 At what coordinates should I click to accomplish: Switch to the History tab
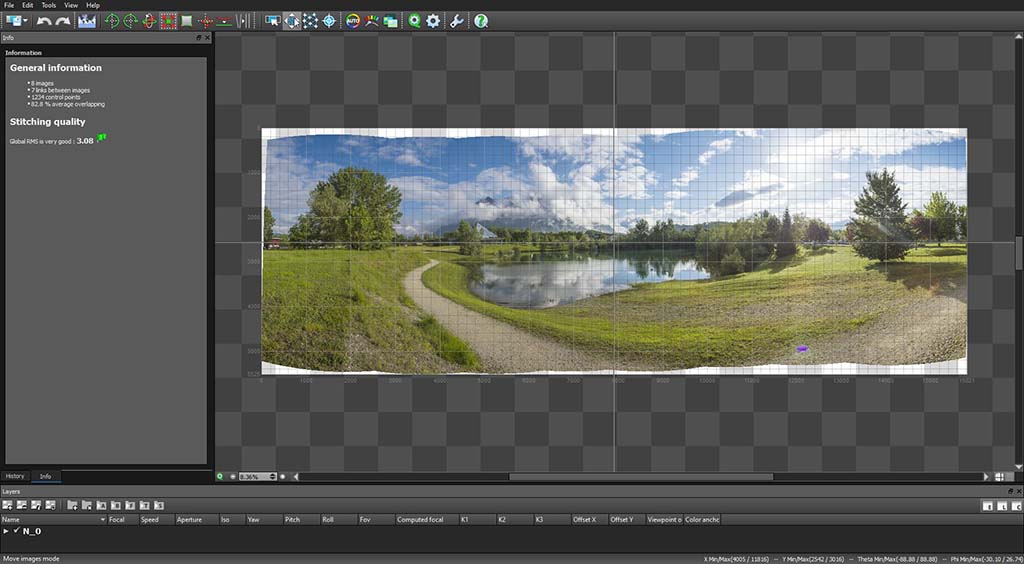pyautogui.click(x=15, y=476)
